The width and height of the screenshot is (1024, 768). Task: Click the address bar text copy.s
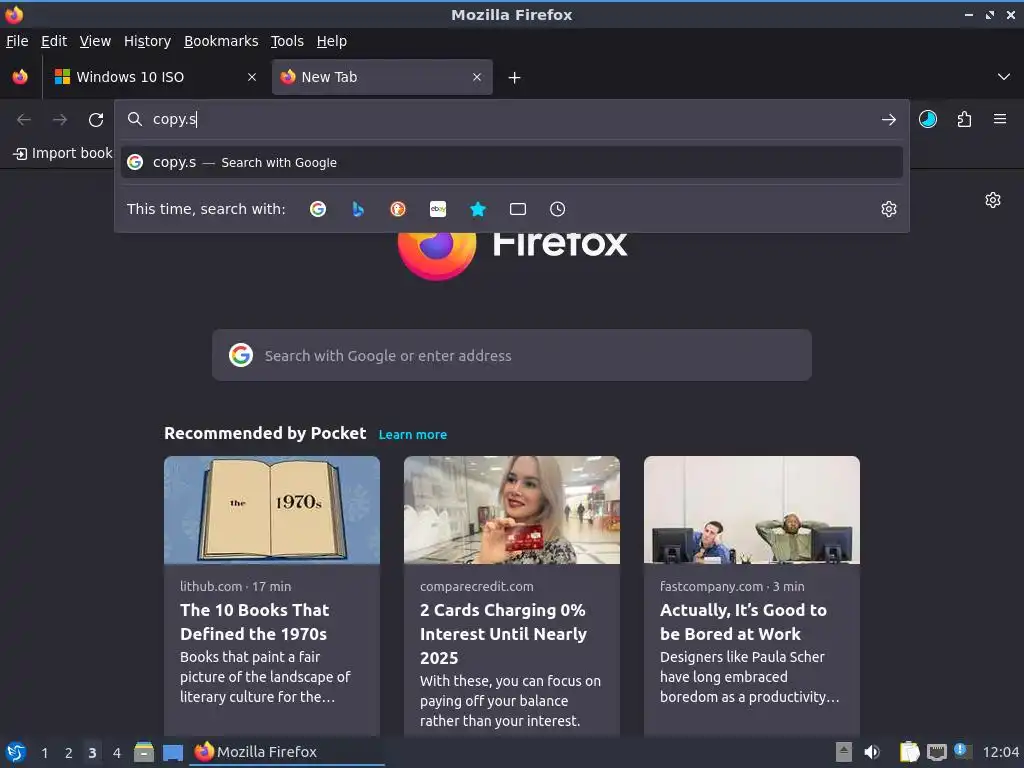(174, 120)
